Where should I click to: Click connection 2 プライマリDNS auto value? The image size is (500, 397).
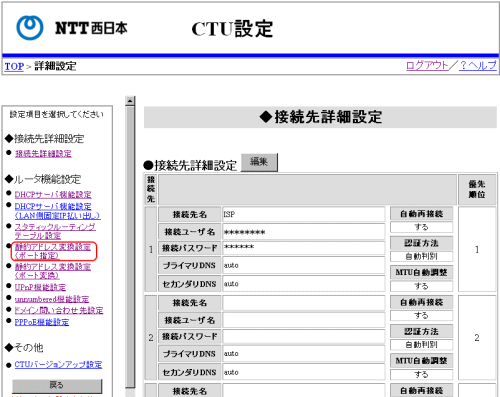[x=304, y=354]
